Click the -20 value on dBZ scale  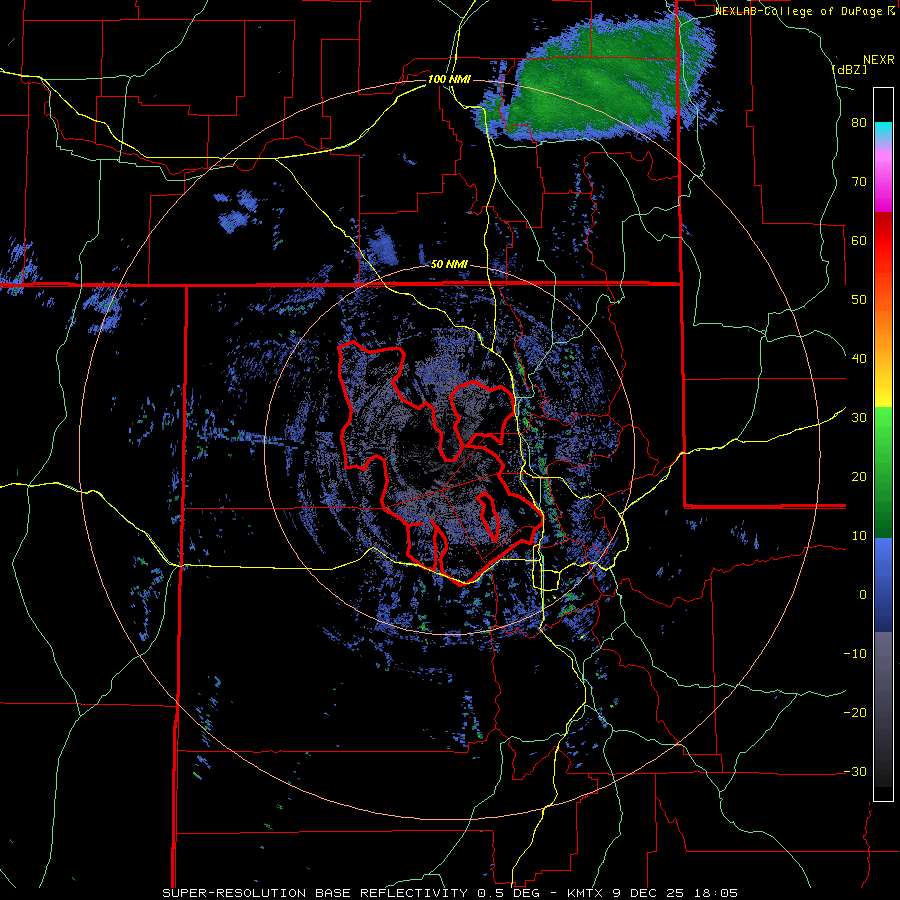point(855,713)
